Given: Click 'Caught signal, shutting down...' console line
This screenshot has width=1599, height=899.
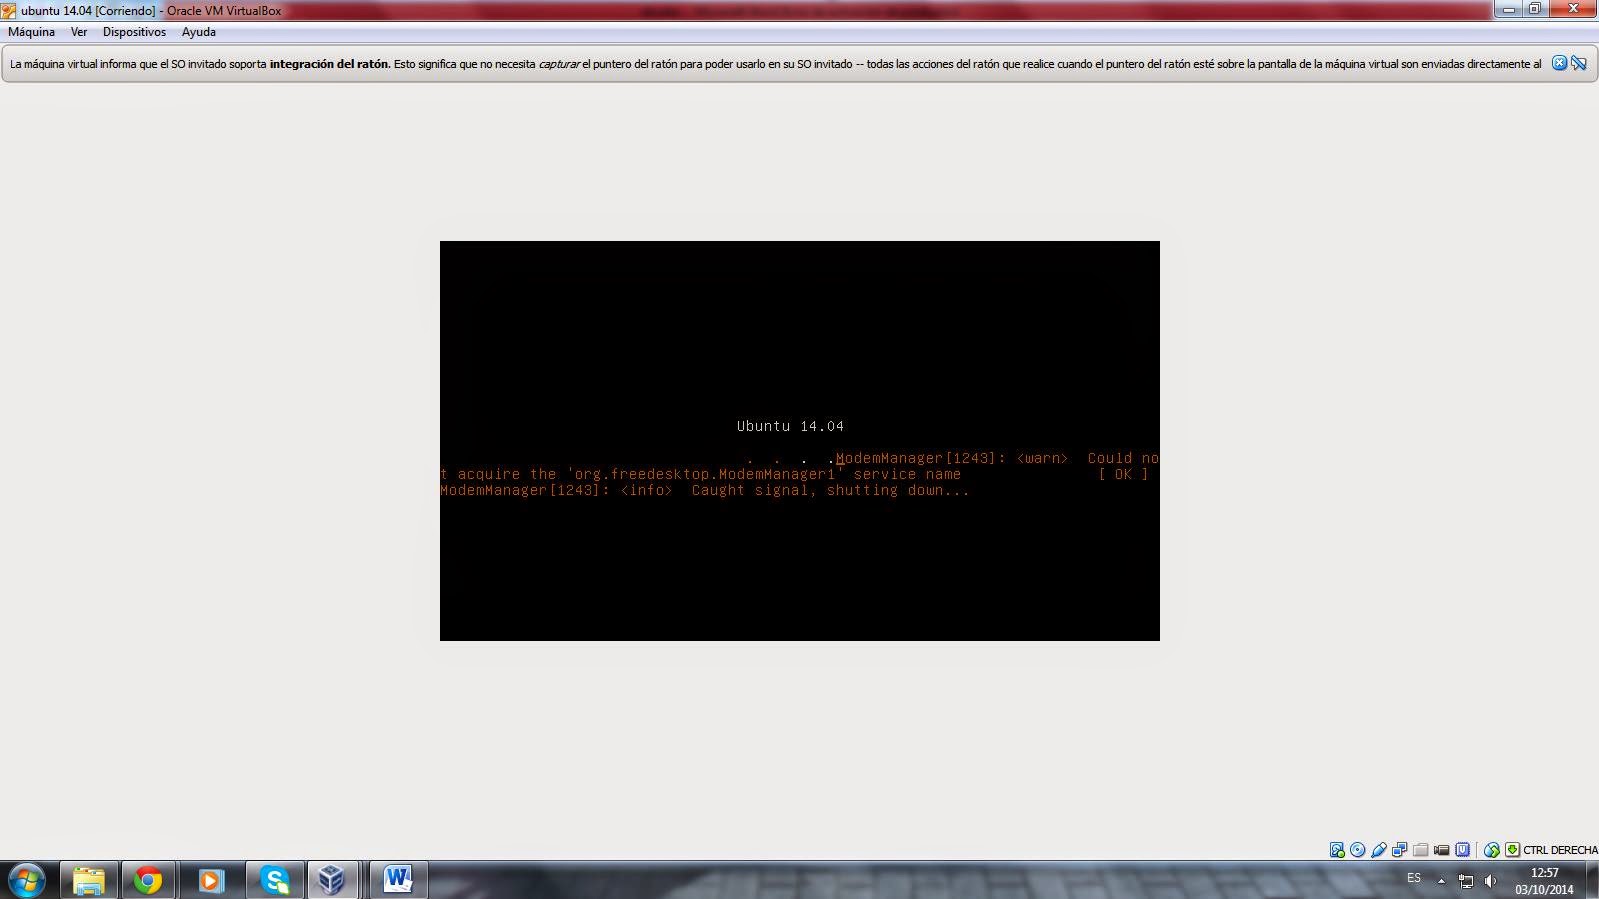Looking at the screenshot, I should 830,490.
